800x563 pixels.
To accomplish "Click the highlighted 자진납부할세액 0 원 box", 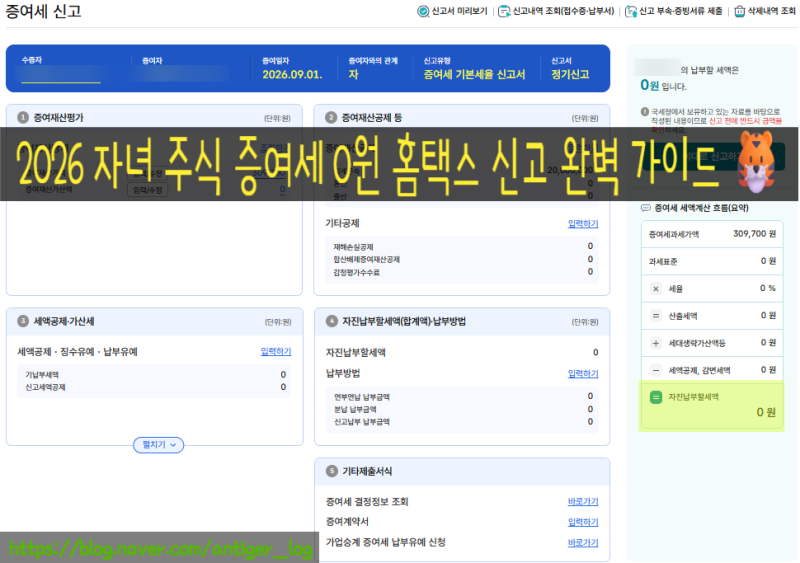I will click(x=712, y=406).
